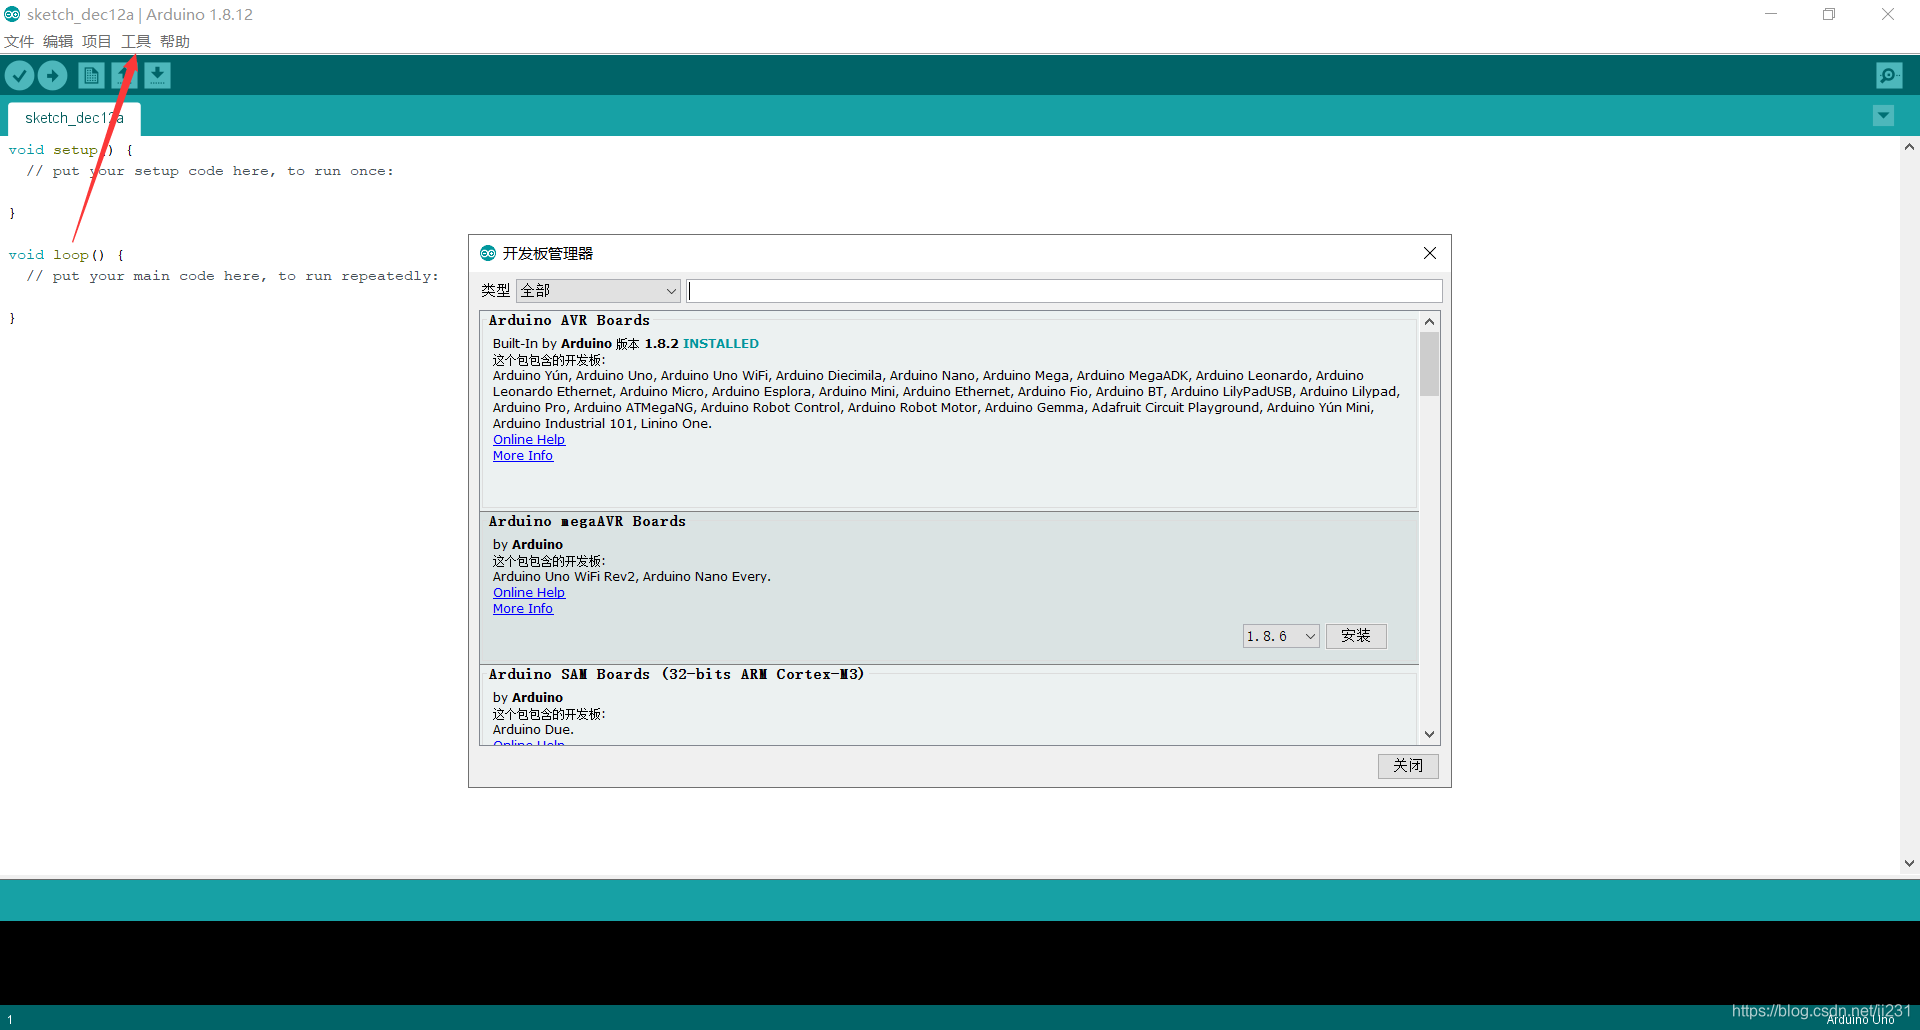Minimize the Arduino window
1920x1030 pixels.
coord(1771,14)
